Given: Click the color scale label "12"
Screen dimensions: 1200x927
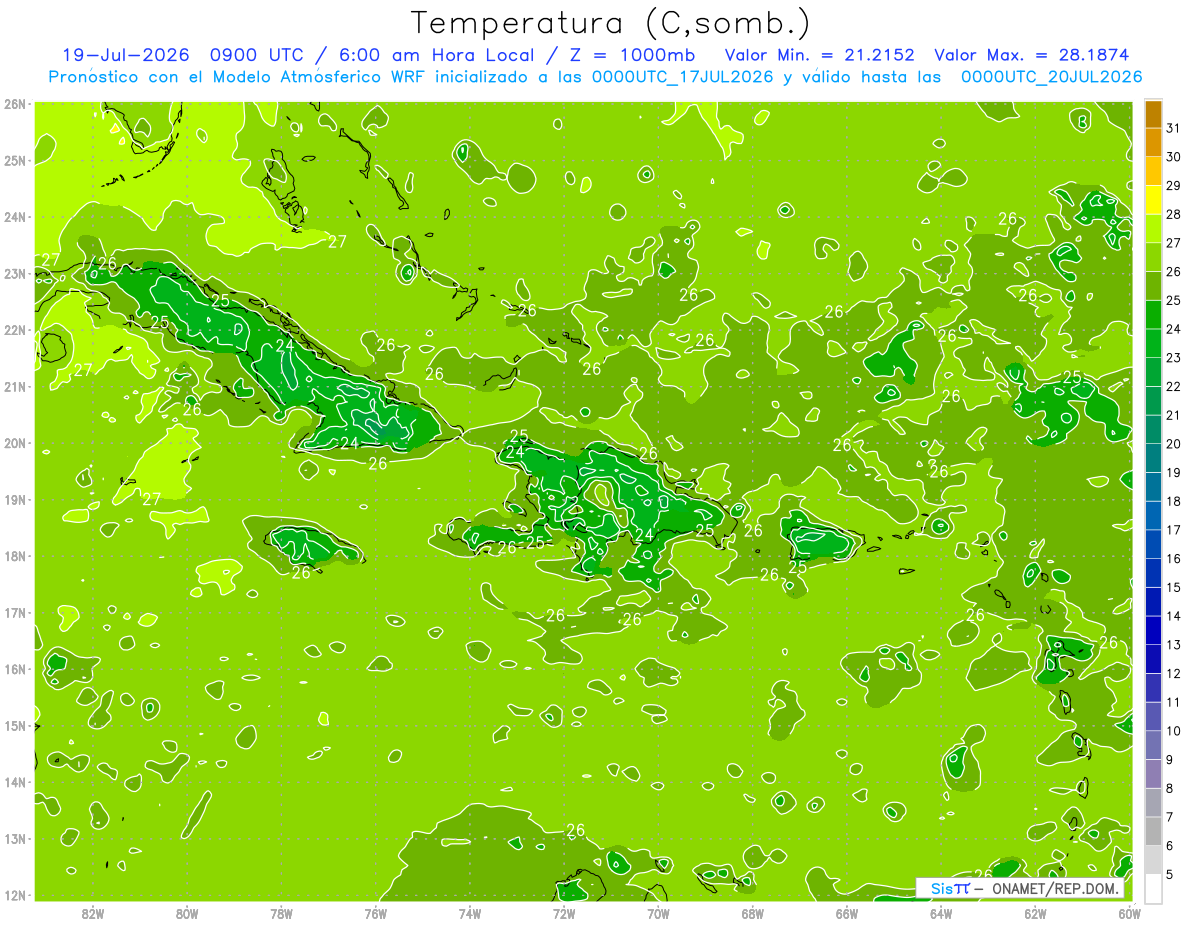Looking at the screenshot, I should pos(1174,674).
